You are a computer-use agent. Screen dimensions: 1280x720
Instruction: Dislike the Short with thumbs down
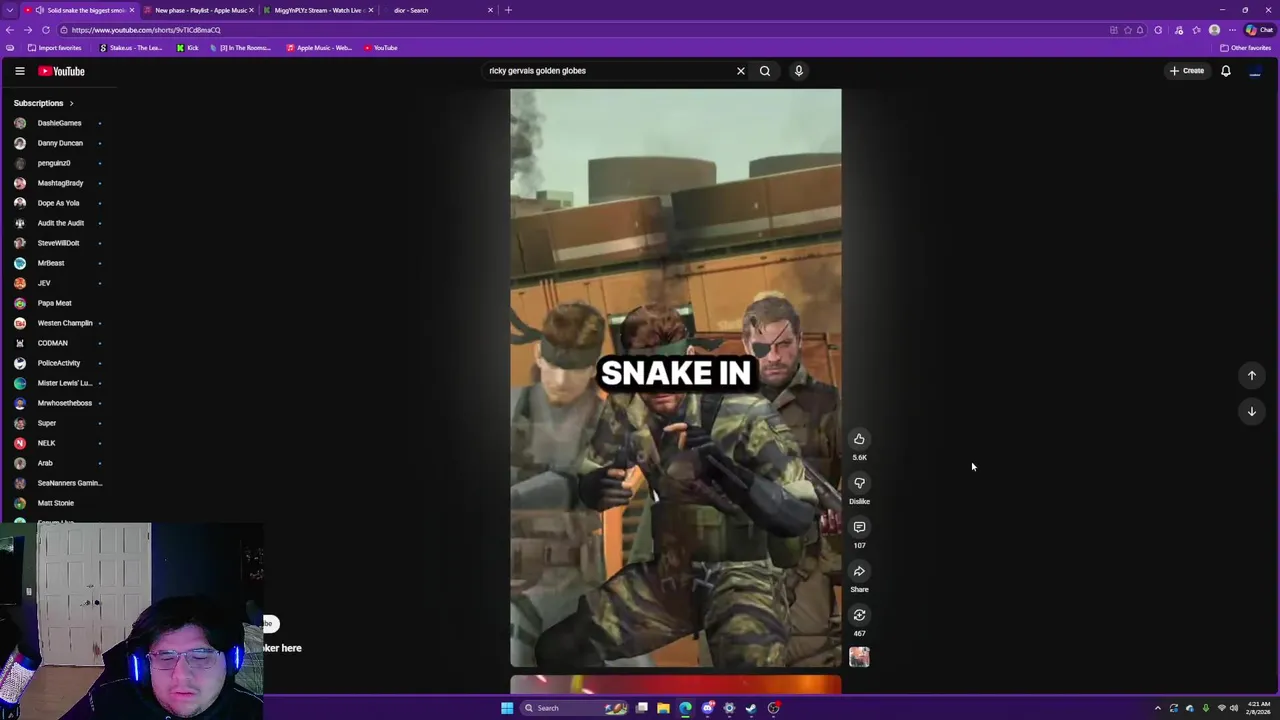point(859,483)
